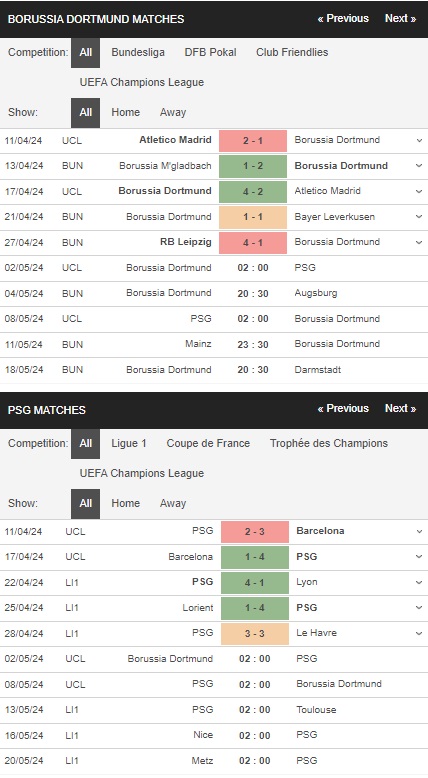
Task: Click chevron for PSG 4-1 Lyon match
Action: pos(419,582)
